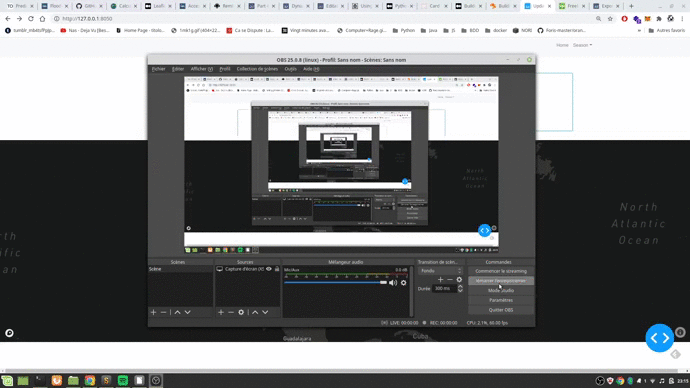
Task: Mute the Mic/Aux audio channel
Action: tap(393, 283)
